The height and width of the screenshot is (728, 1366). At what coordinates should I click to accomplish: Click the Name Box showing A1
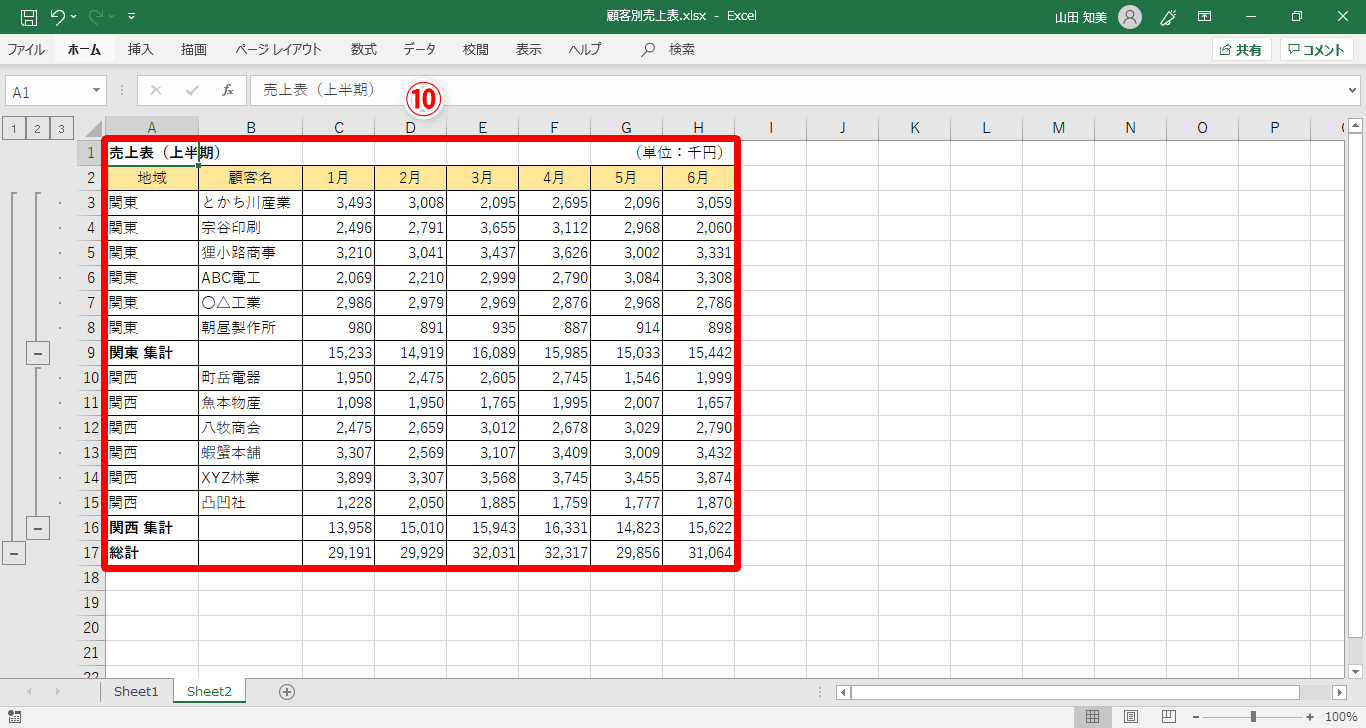(x=47, y=91)
